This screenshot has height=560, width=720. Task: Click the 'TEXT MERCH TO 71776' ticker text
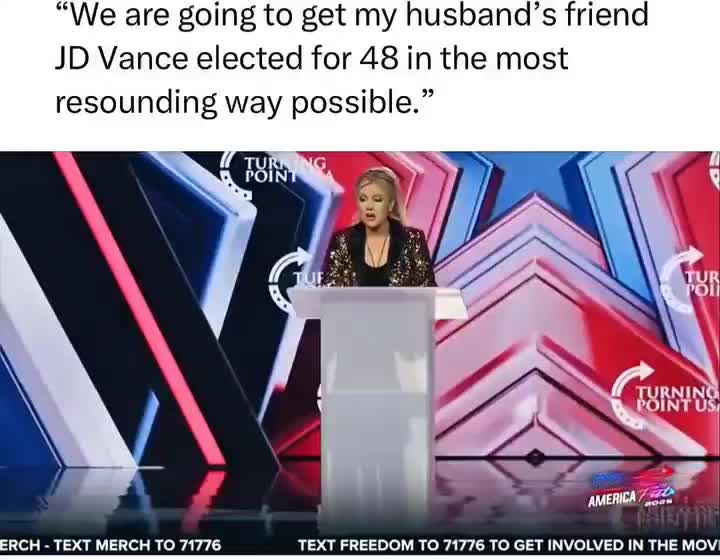coord(138,545)
